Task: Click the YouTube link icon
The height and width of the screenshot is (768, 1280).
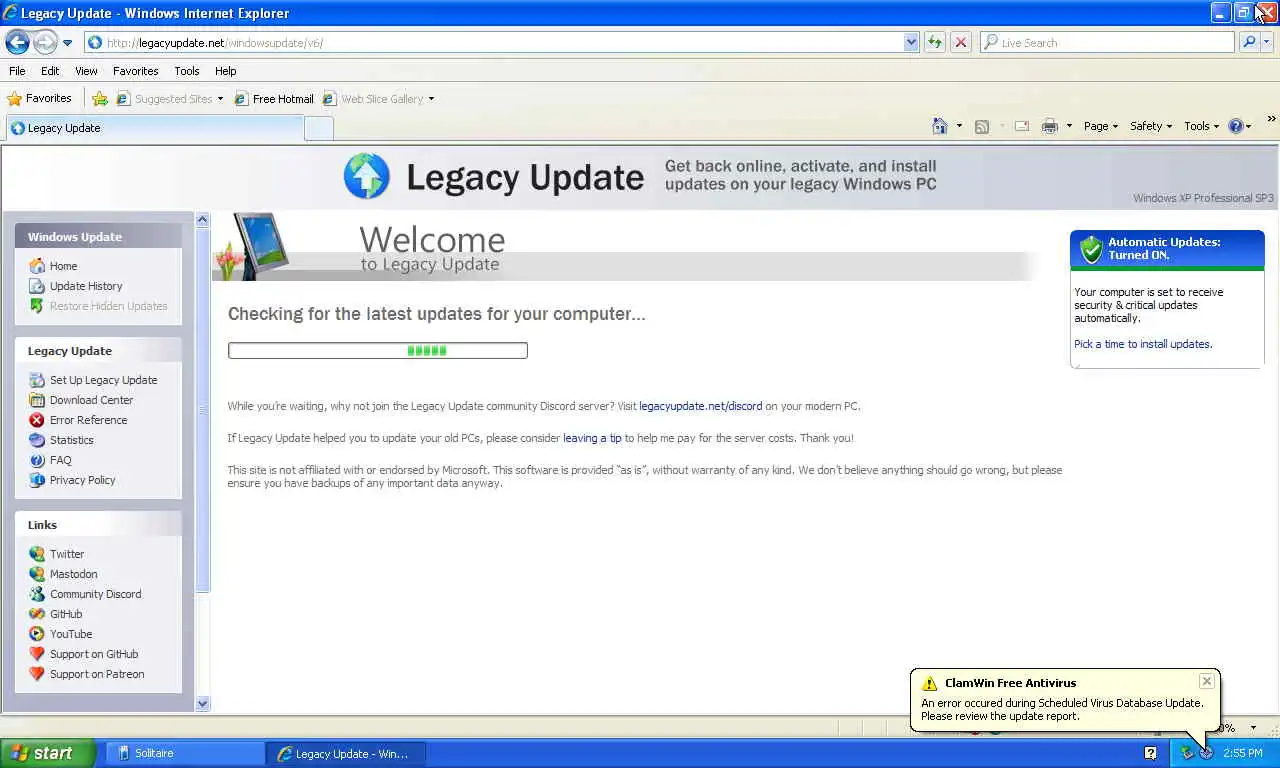Action: coord(37,634)
